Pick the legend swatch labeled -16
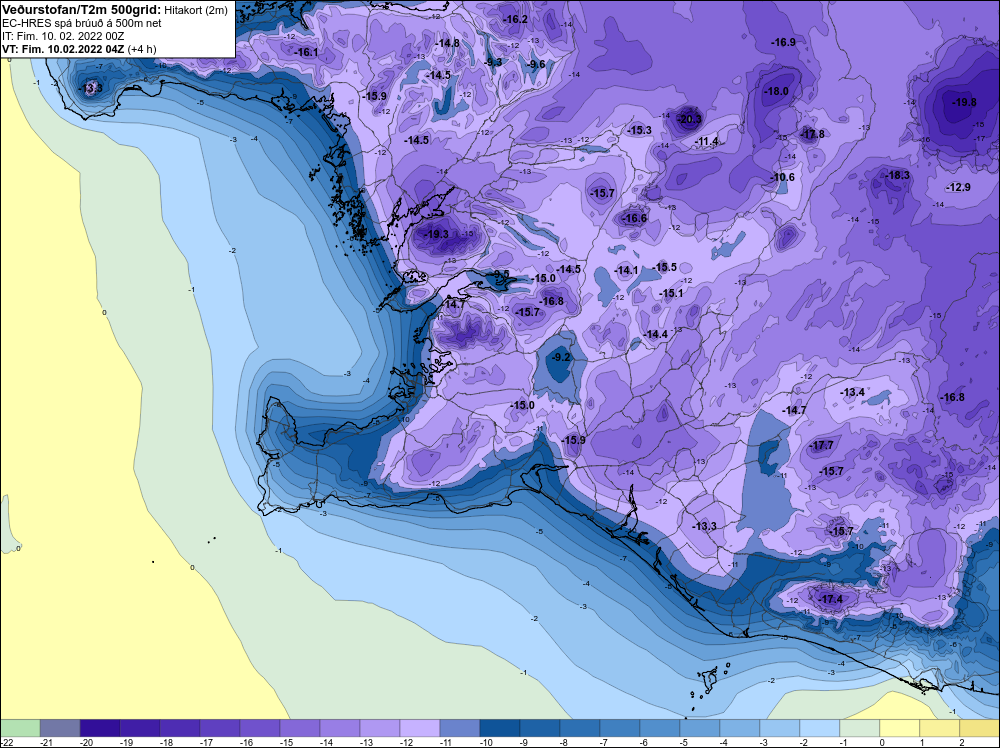This screenshot has width=1000, height=748. (x=260, y=728)
